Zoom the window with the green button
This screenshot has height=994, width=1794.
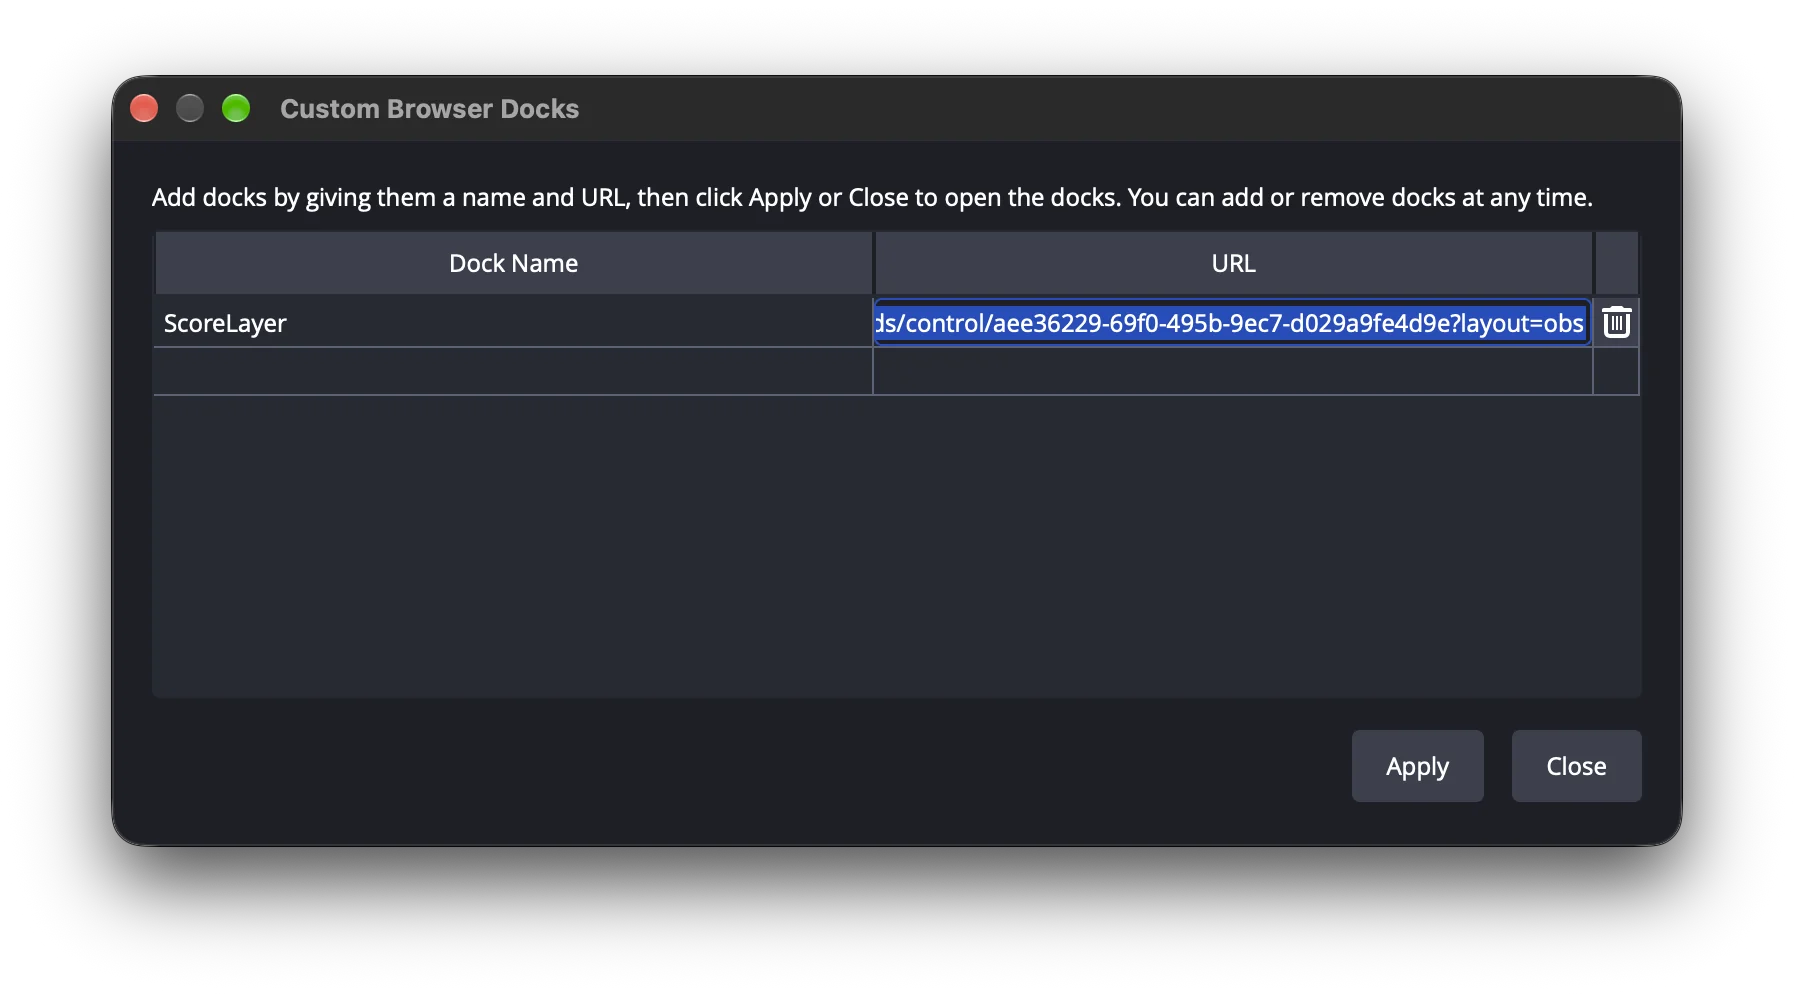tap(236, 108)
